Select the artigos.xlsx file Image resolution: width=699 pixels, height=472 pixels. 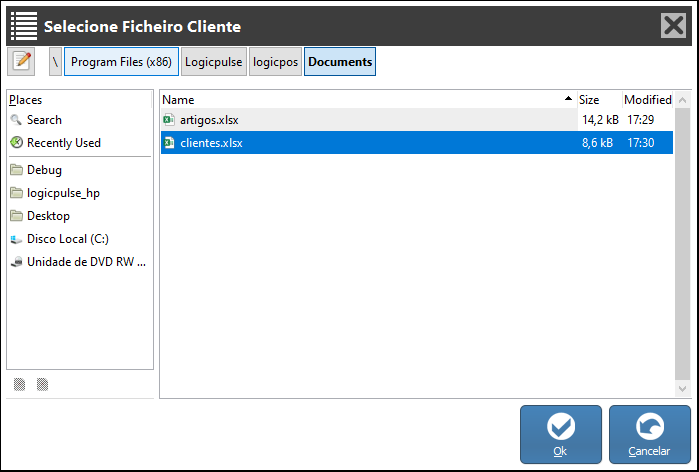[209, 120]
